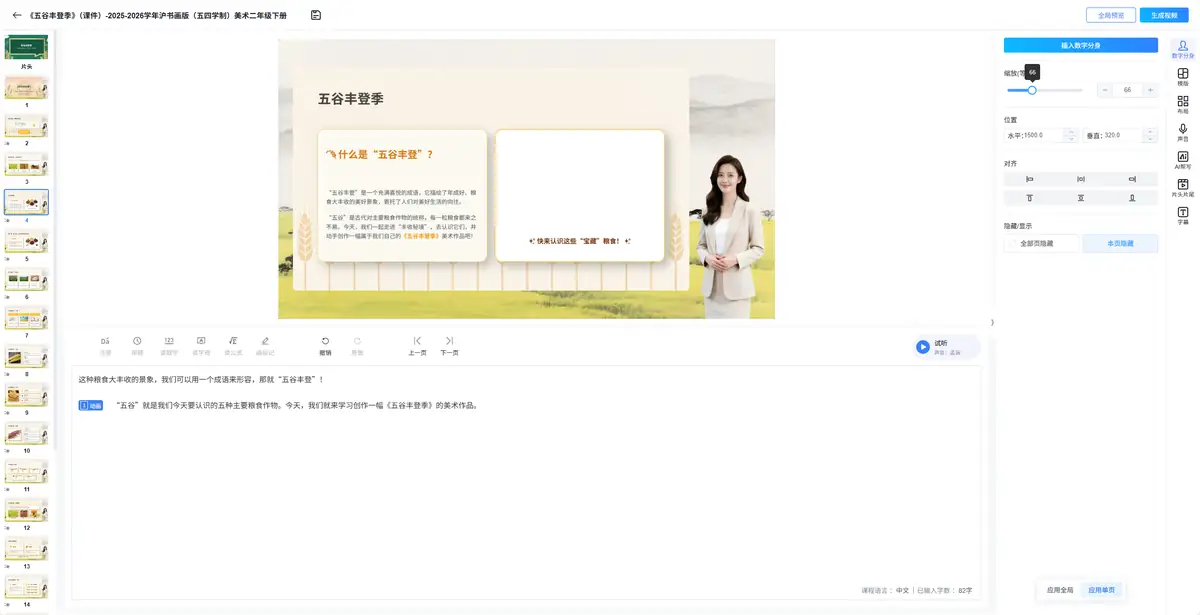Increment the 垂直 position value

(x=1151, y=131)
